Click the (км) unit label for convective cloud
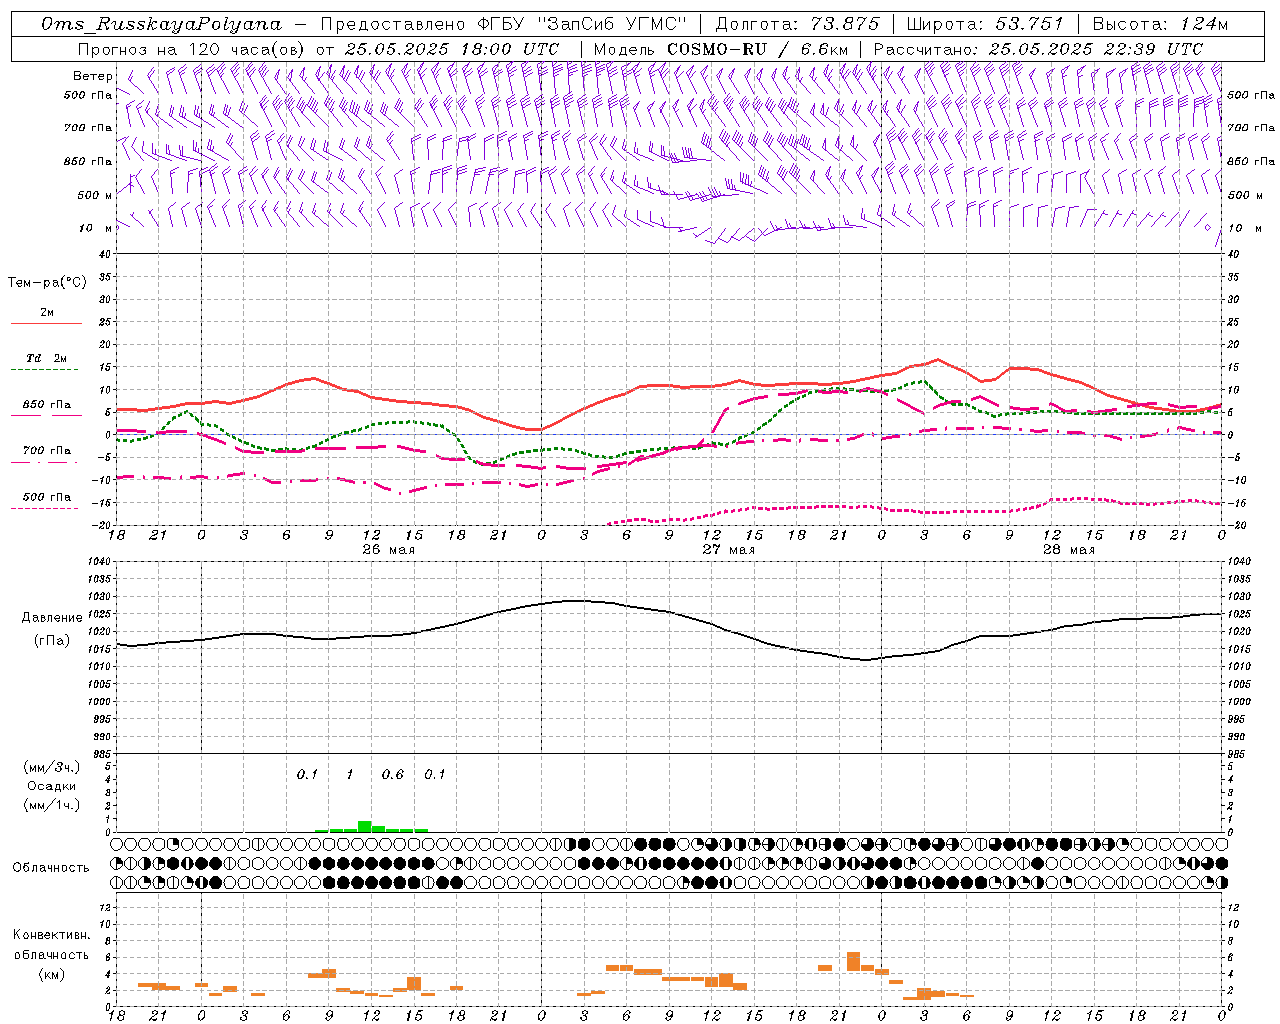1280x1024 pixels. click(52, 974)
